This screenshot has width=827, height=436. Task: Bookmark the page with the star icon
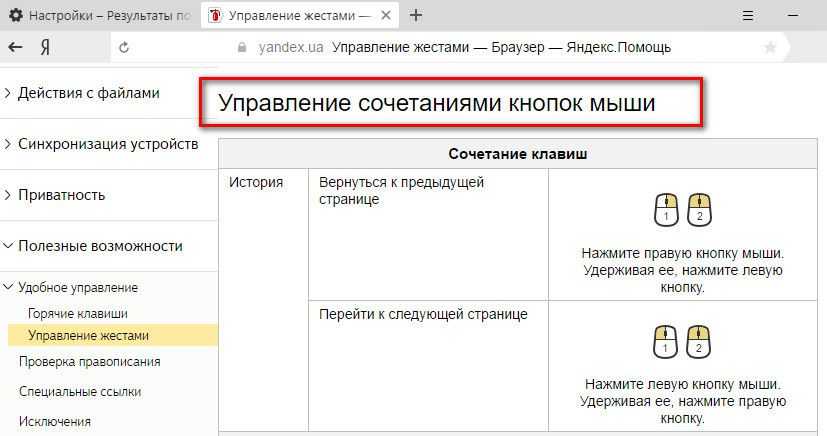(770, 47)
